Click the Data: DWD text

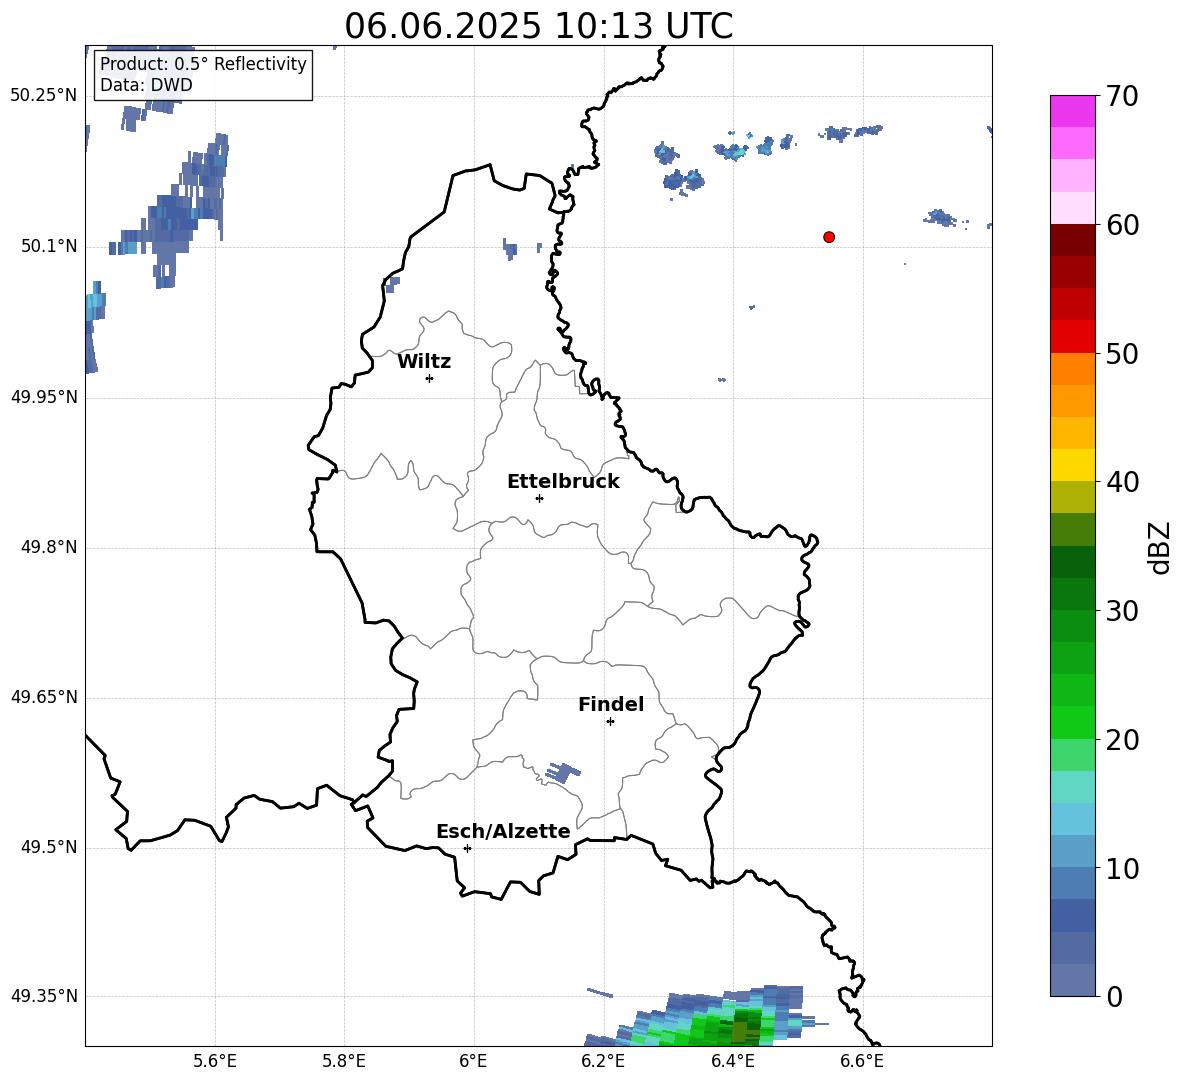146,85
